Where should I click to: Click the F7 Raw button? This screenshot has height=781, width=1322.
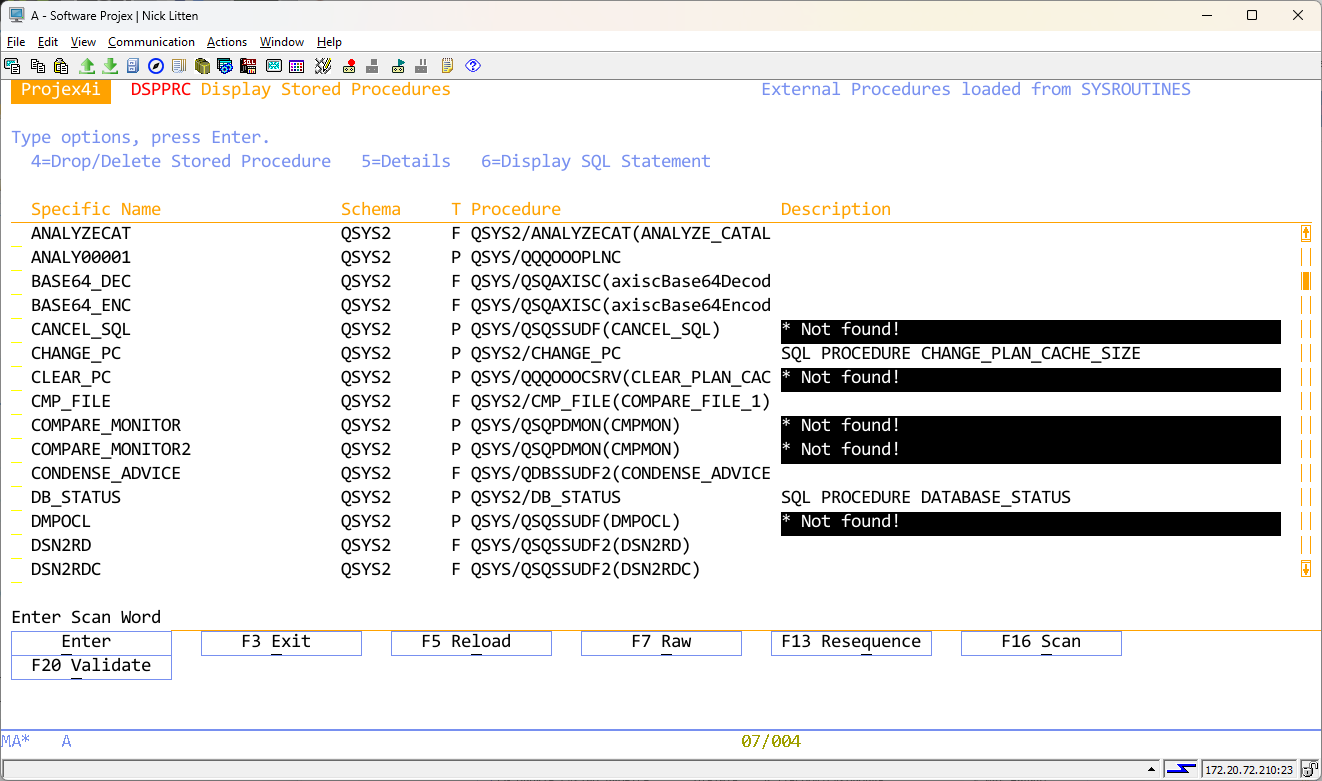(x=661, y=643)
